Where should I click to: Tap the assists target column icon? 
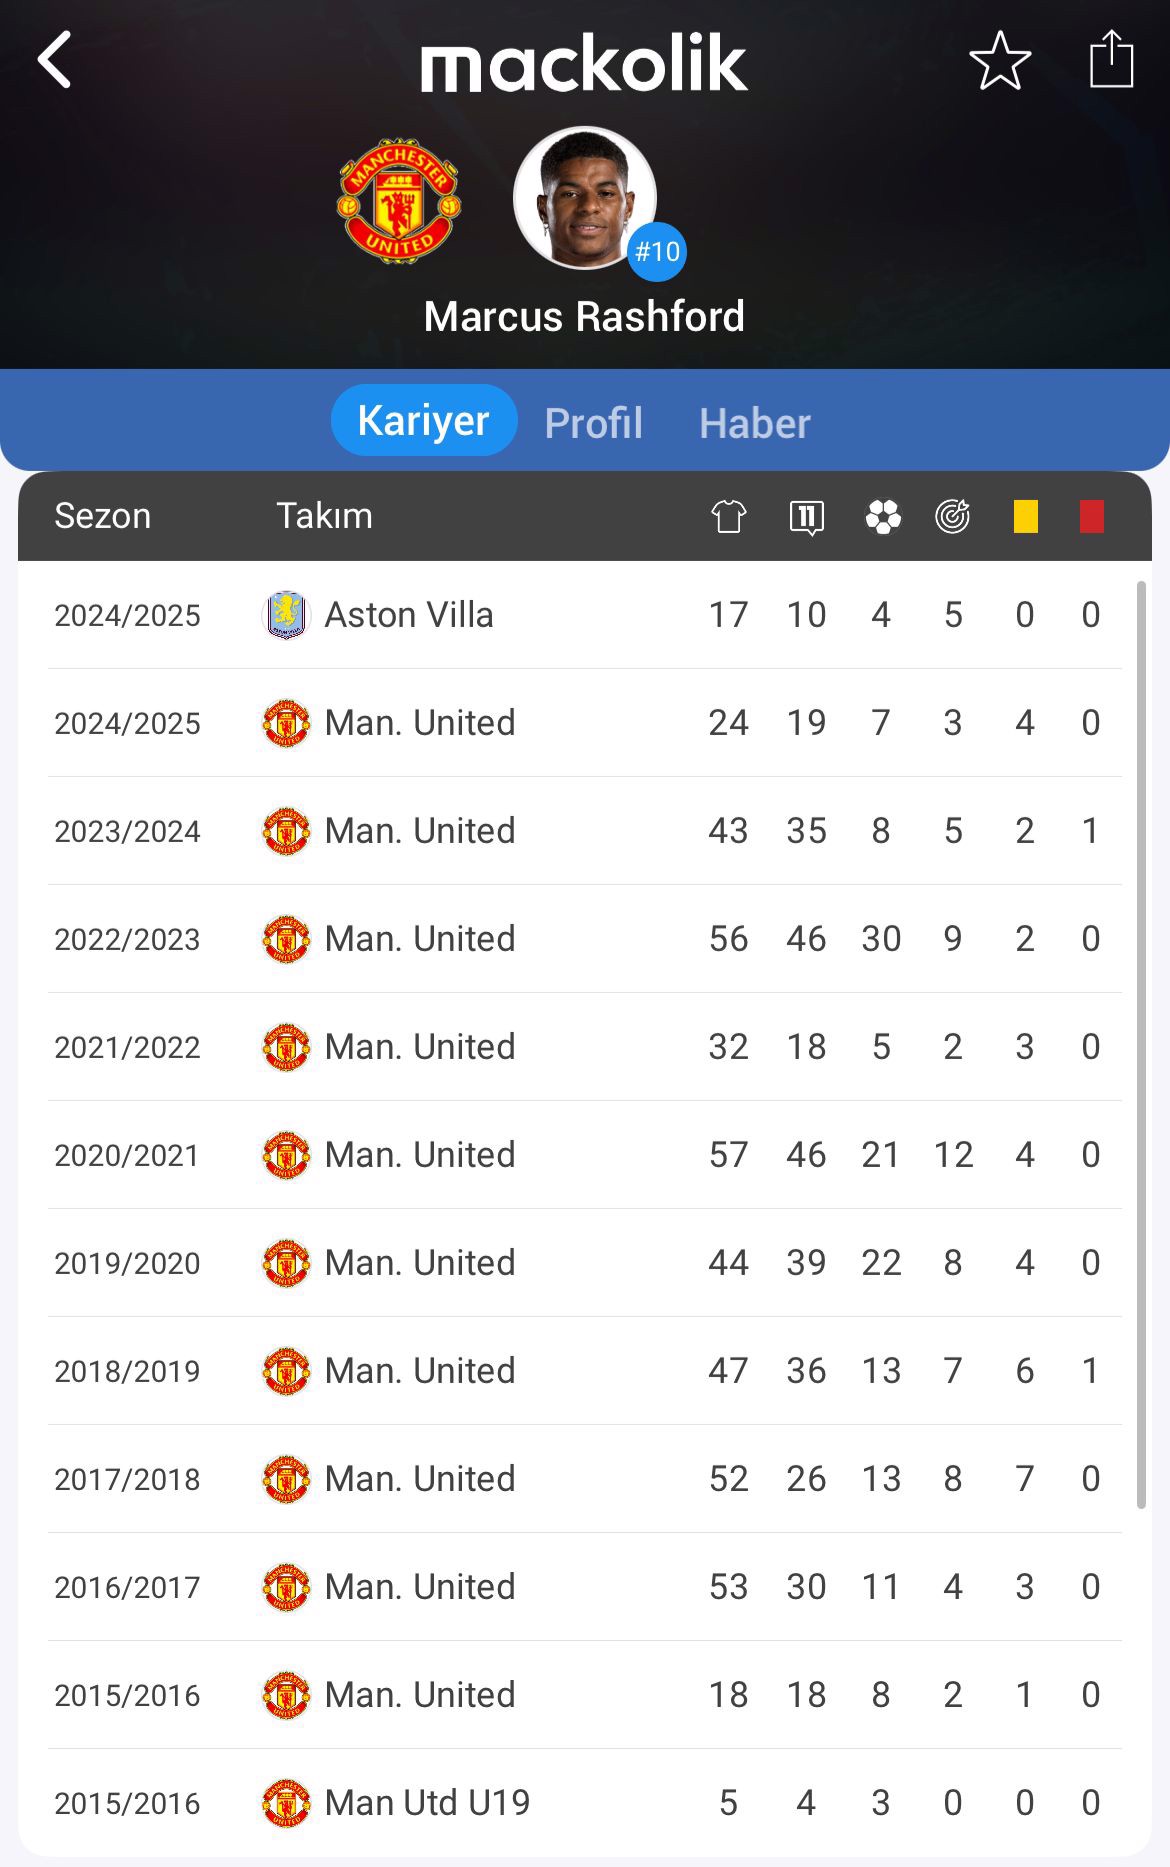[953, 516]
